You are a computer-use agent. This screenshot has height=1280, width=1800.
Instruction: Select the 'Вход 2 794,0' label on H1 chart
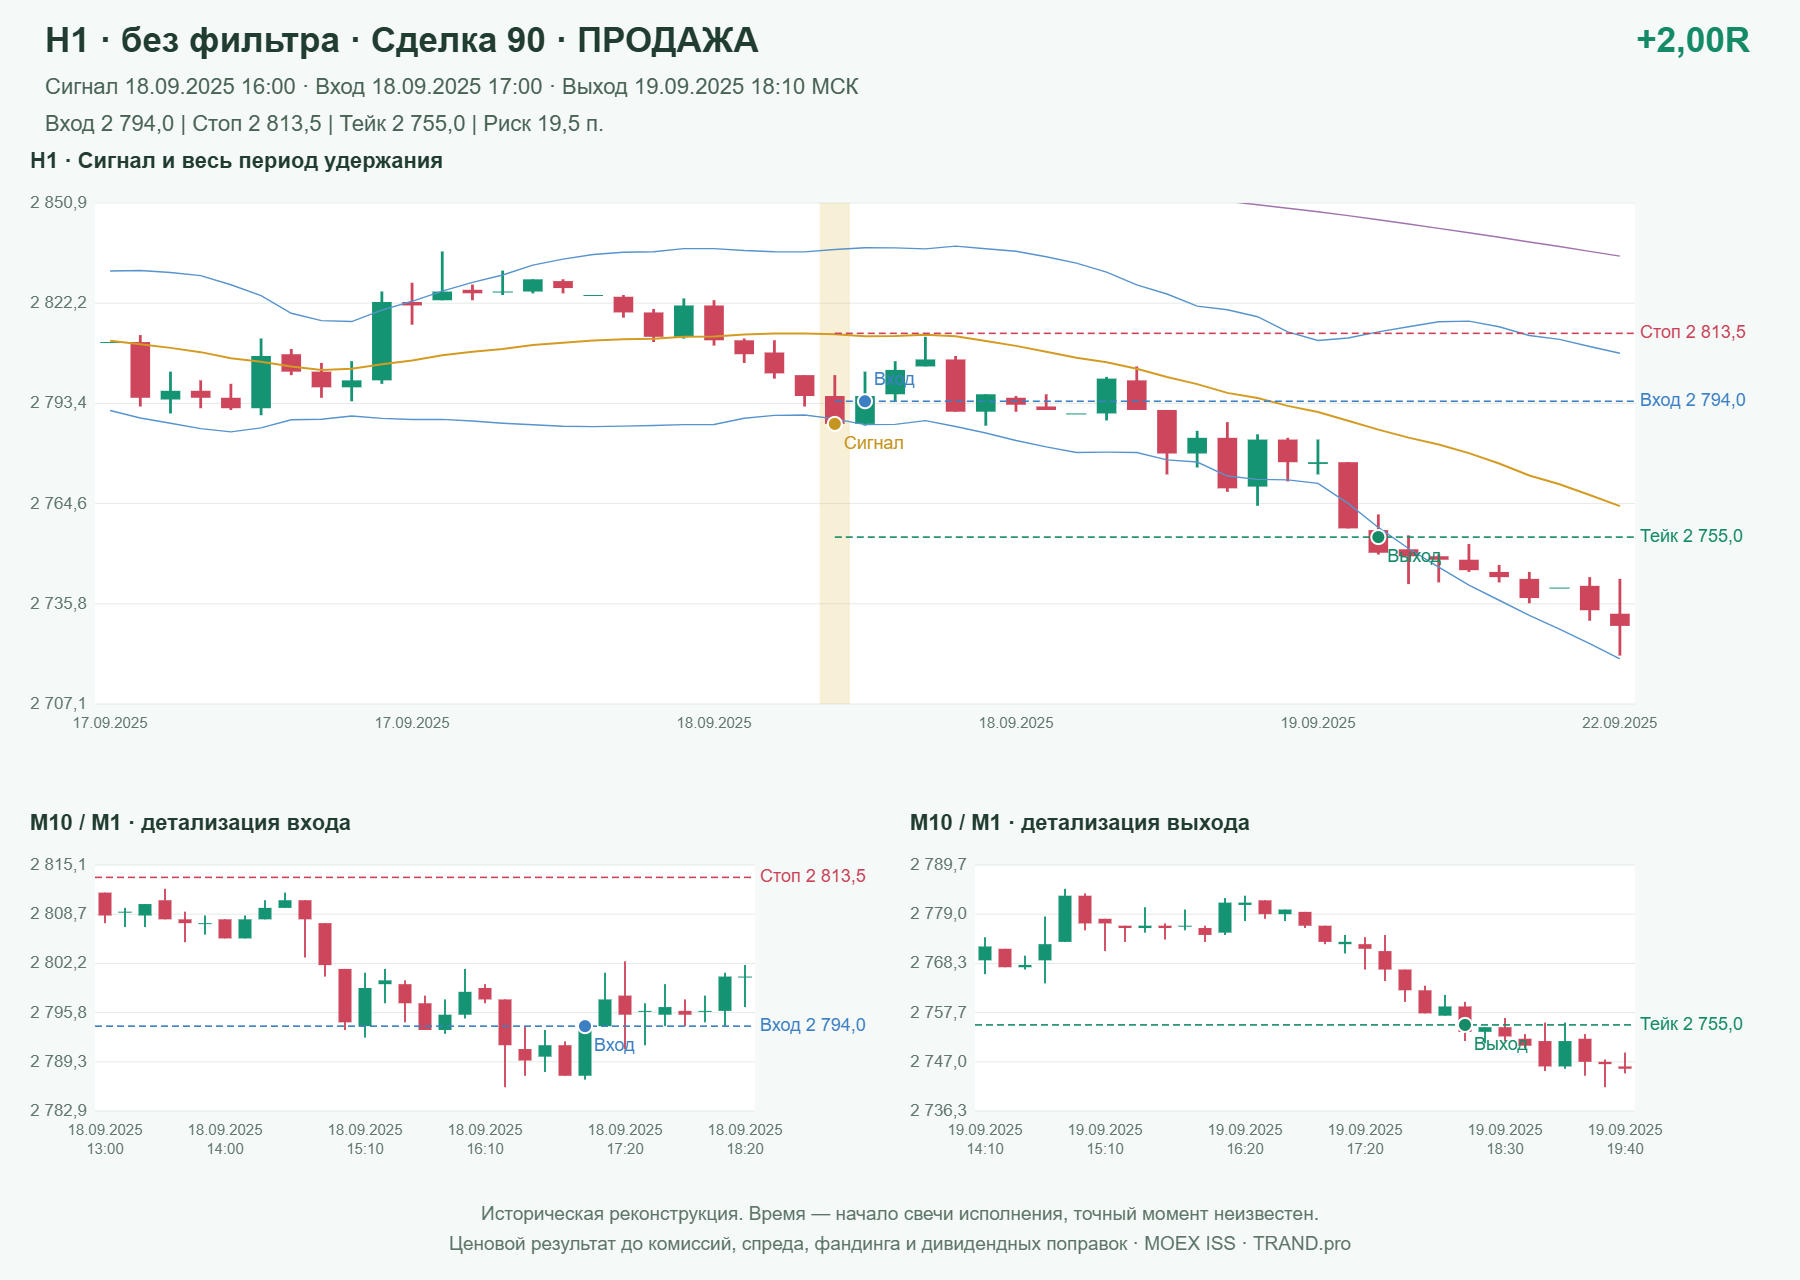pyautogui.click(x=1692, y=400)
